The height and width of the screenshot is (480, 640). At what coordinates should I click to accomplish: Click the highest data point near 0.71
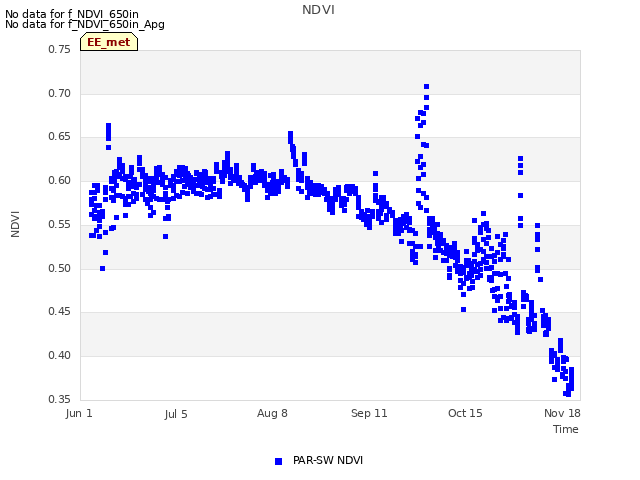click(427, 87)
